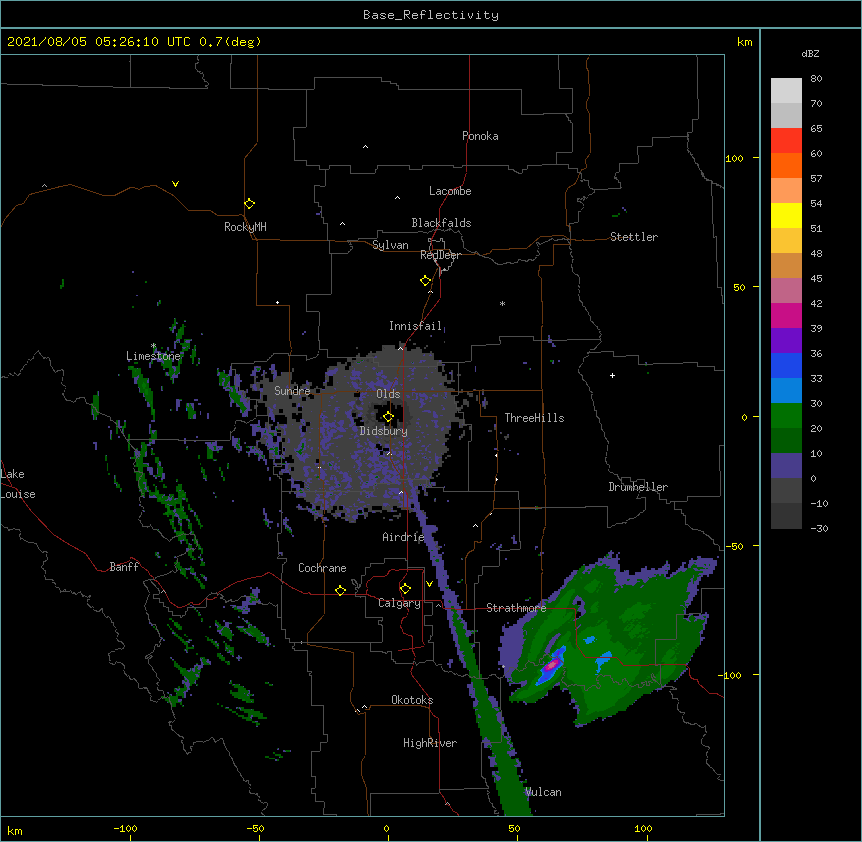862x842 pixels.
Task: Pick the yellow 51-54 dBZ legend swatch
Action: tap(786, 215)
